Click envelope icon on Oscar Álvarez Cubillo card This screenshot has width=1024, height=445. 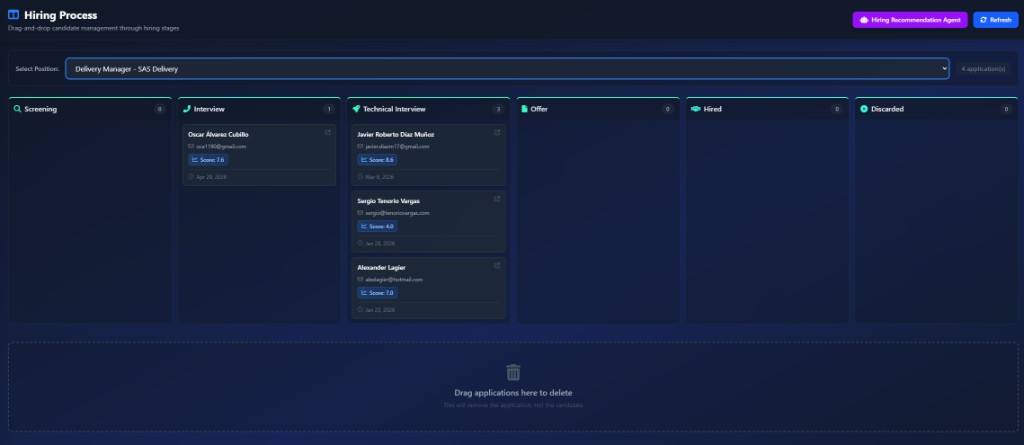click(191, 146)
